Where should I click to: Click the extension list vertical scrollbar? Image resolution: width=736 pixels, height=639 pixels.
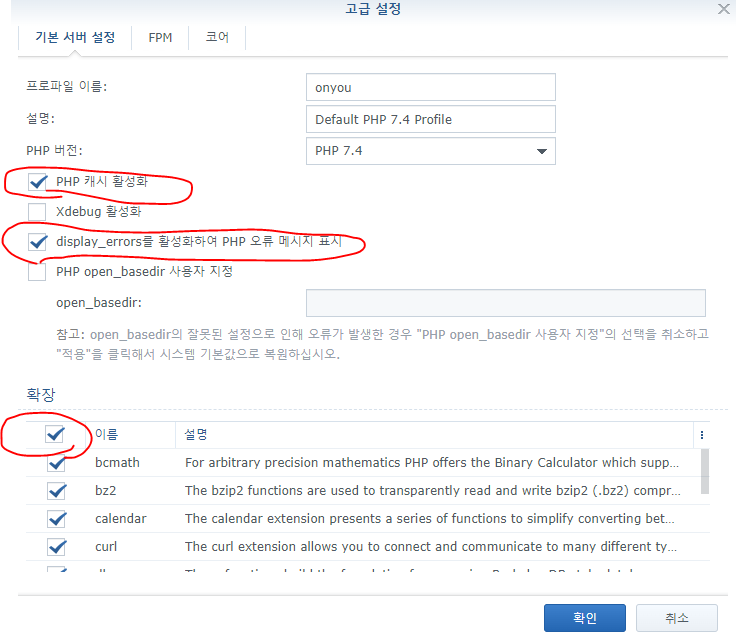click(x=705, y=471)
